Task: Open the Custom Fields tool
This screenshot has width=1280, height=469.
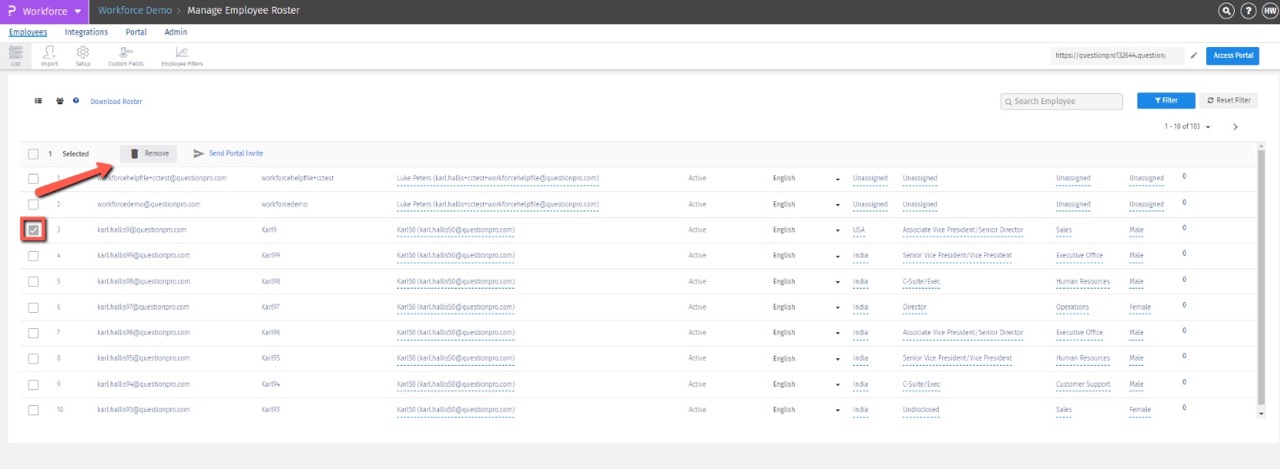Action: point(126,55)
